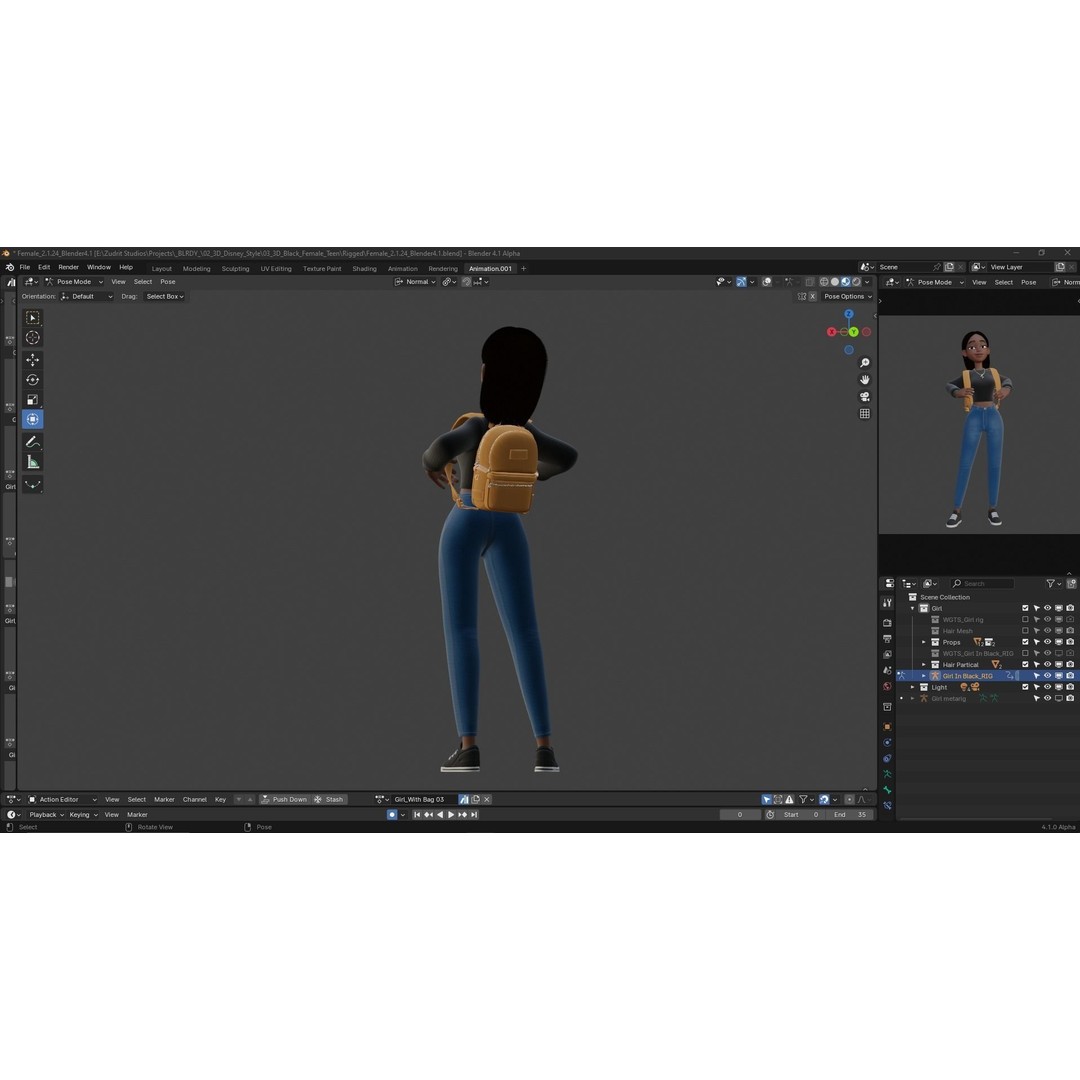Click the current frame number field

point(740,815)
